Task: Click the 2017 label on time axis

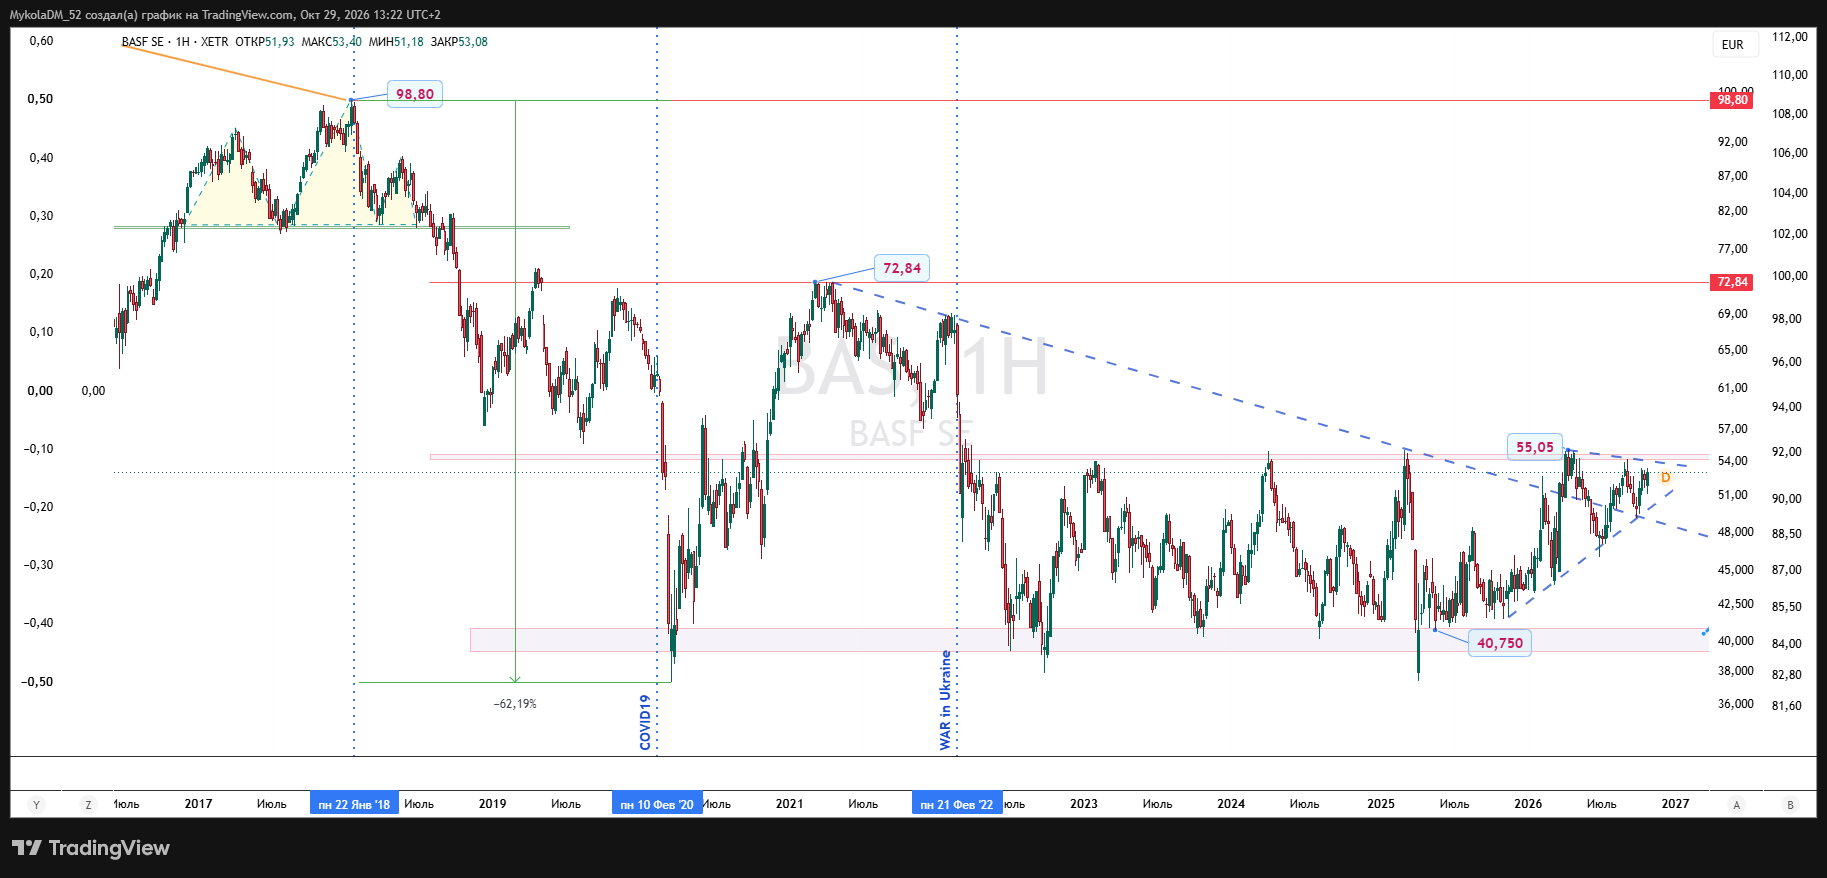Action: 198,804
